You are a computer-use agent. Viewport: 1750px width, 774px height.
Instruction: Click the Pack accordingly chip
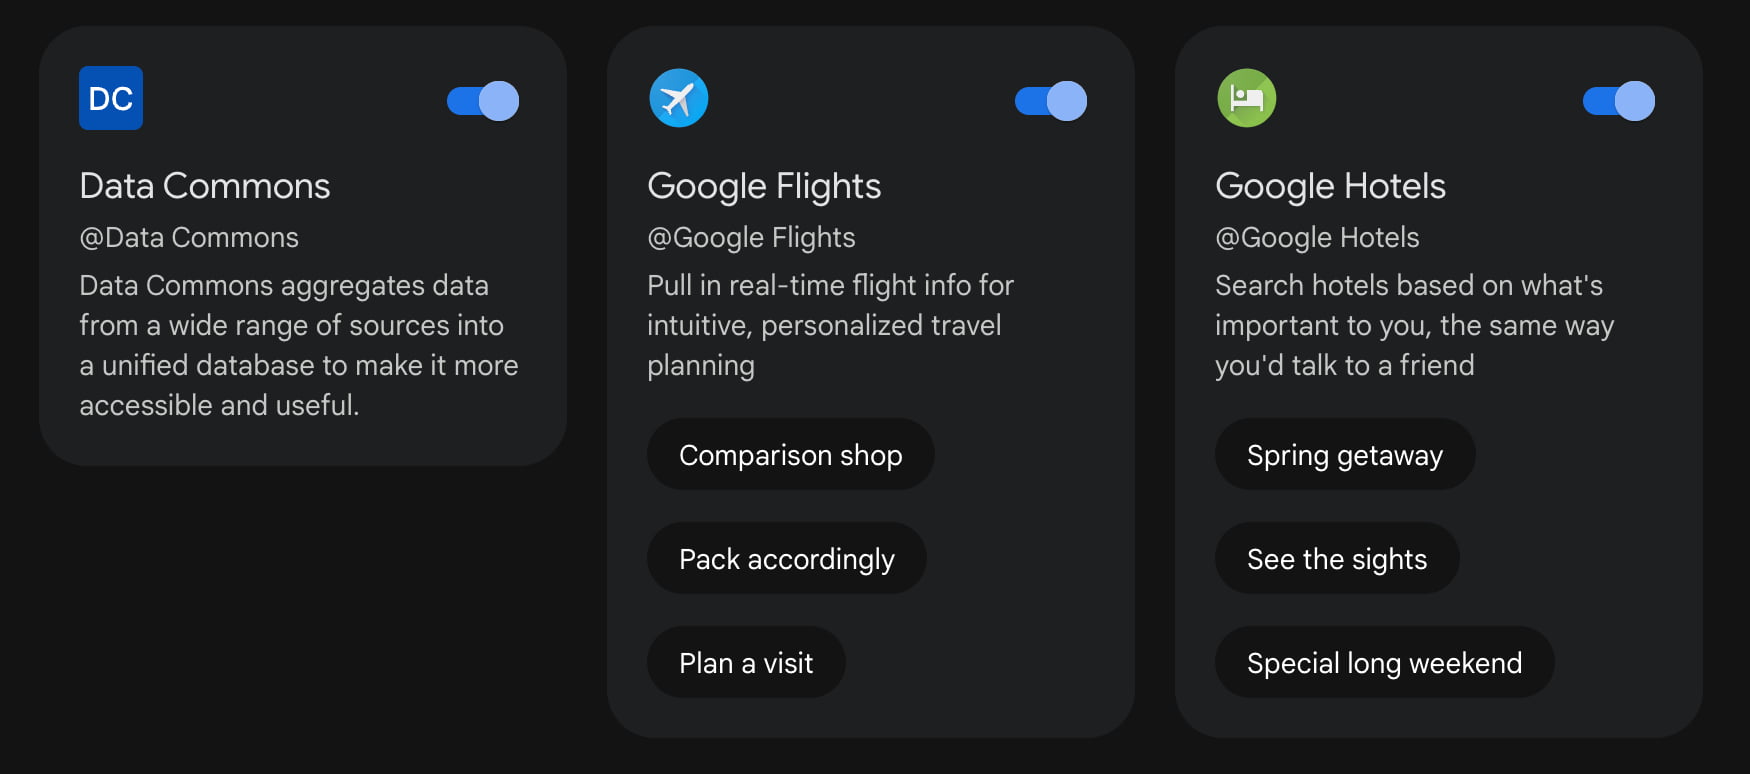[786, 559]
